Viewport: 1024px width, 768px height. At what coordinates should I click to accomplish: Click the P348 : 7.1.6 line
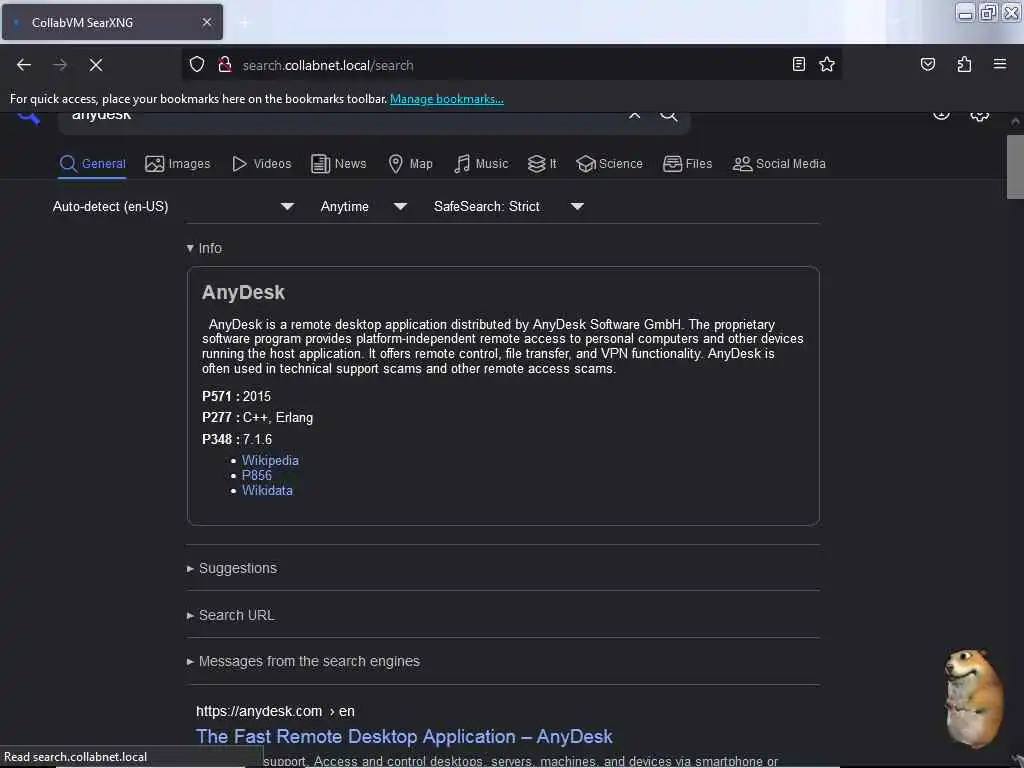(237, 440)
